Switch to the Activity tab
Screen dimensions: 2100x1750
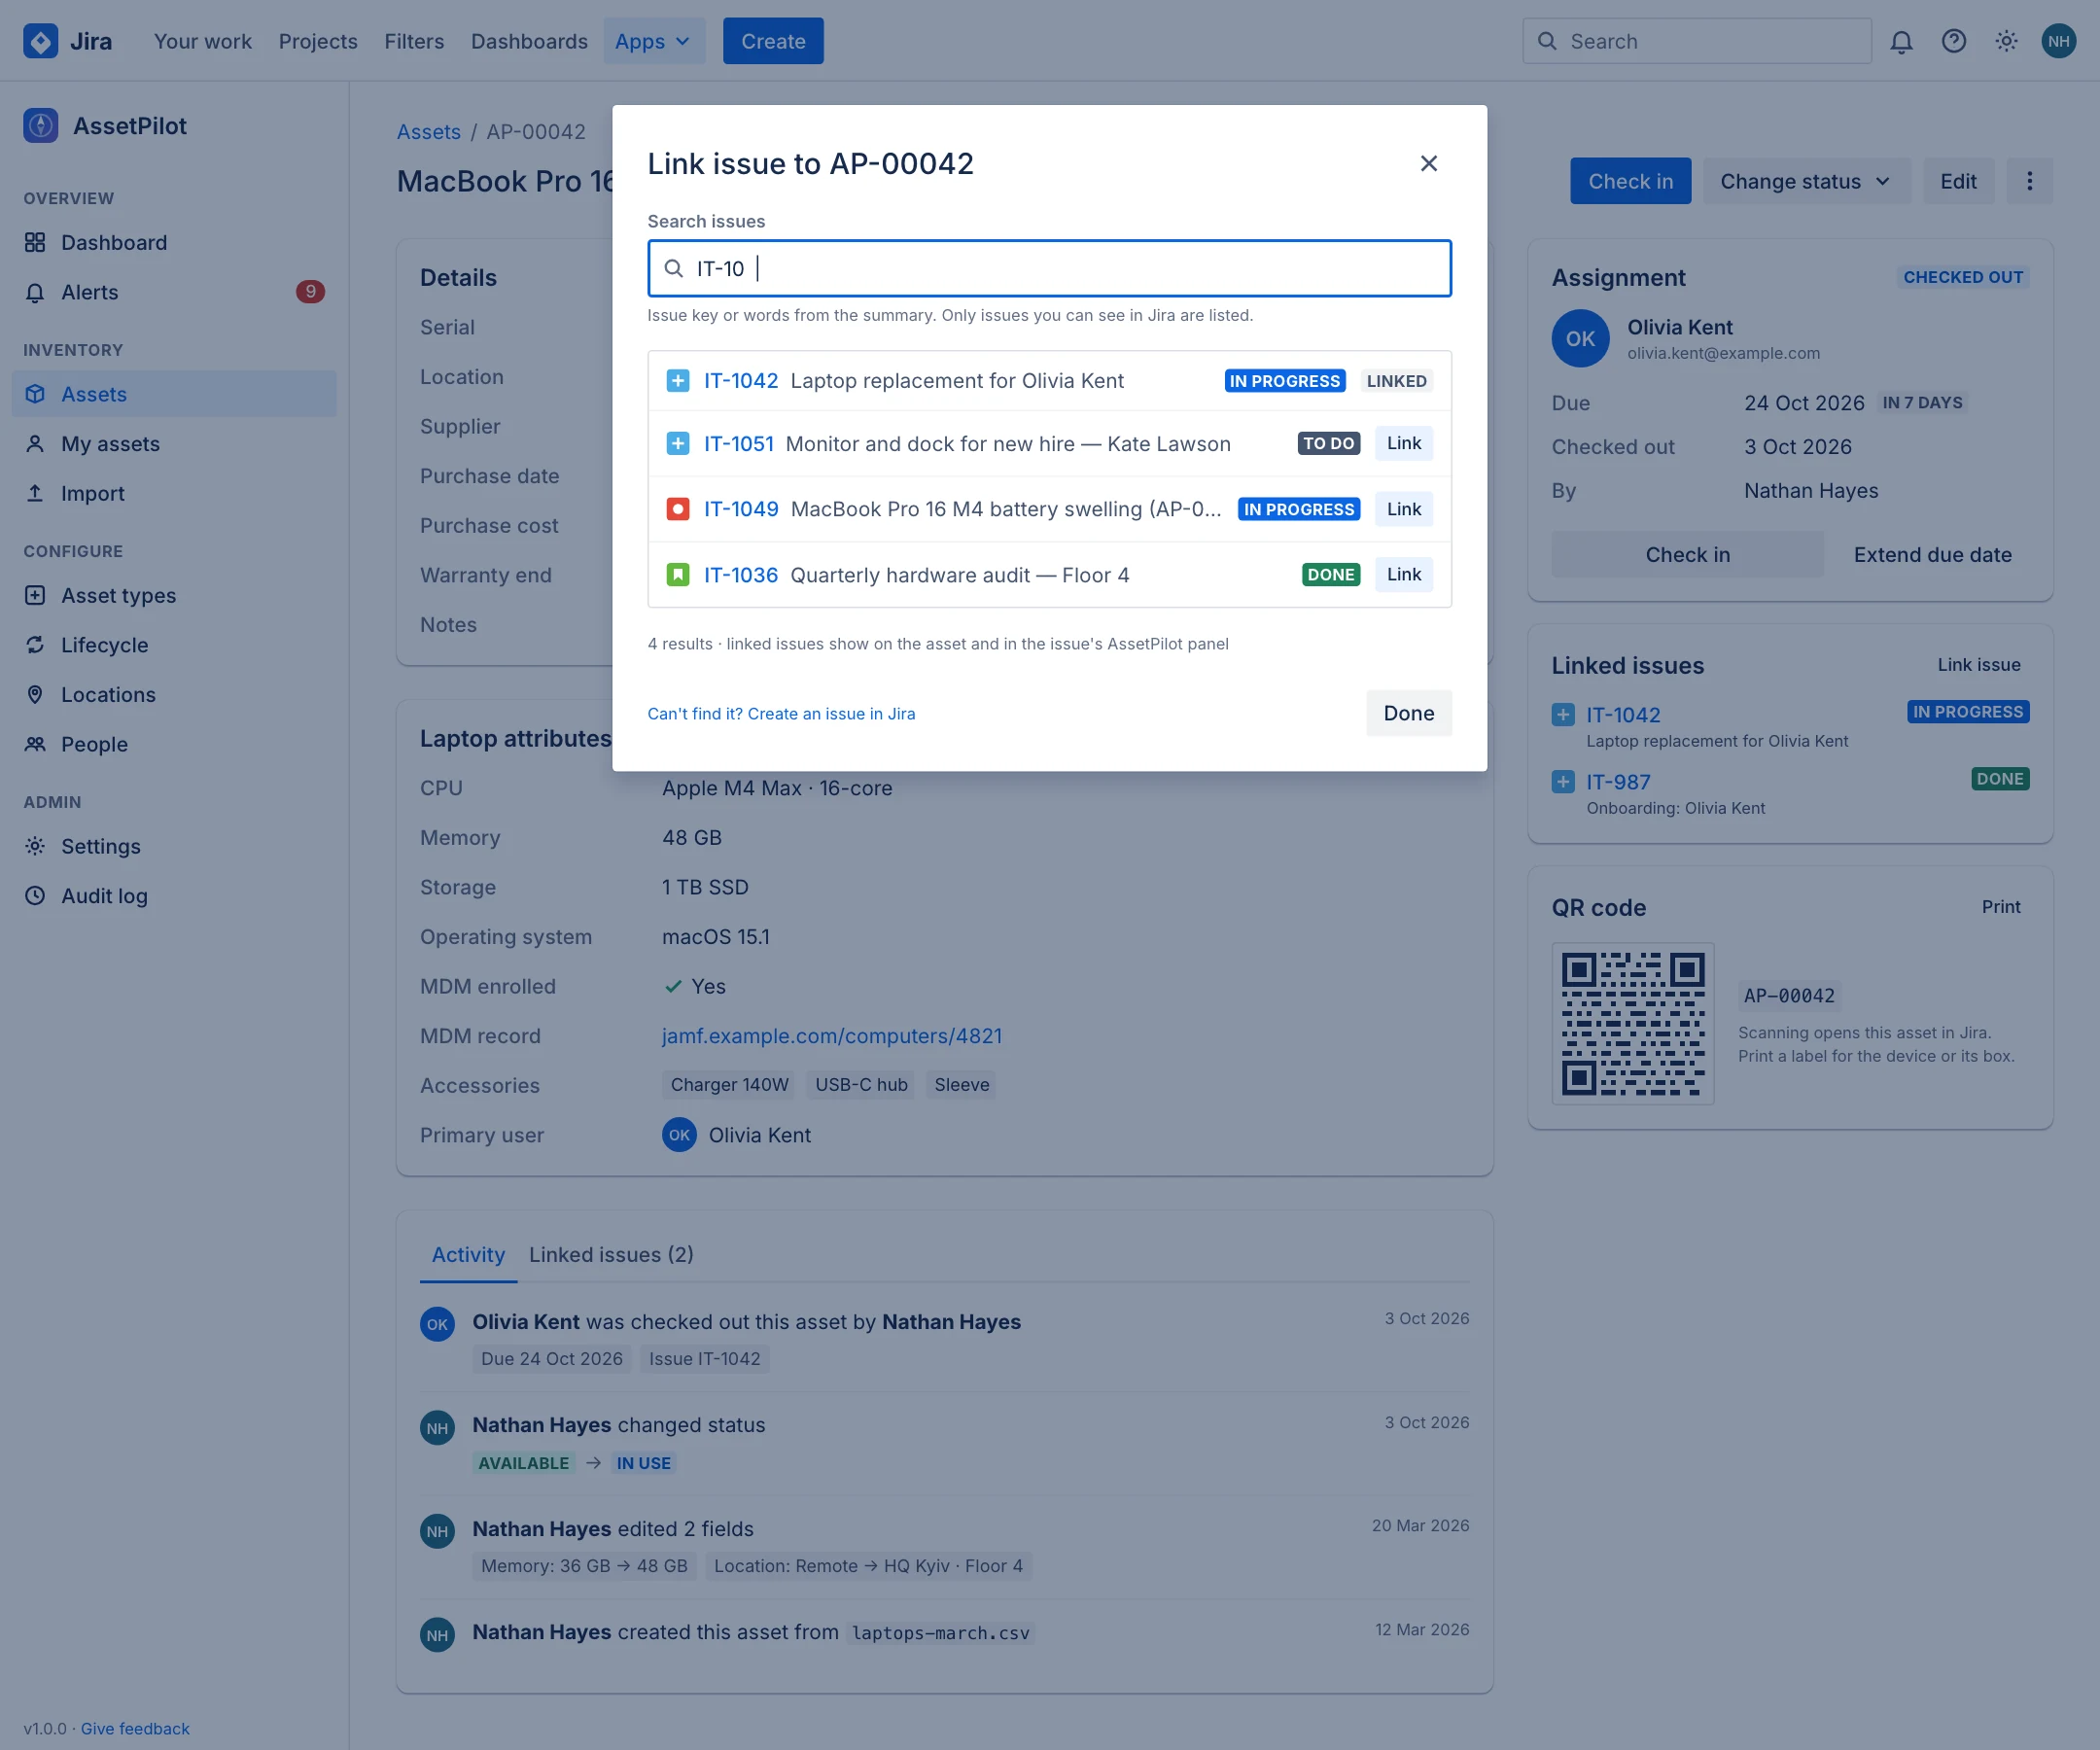tap(468, 1255)
